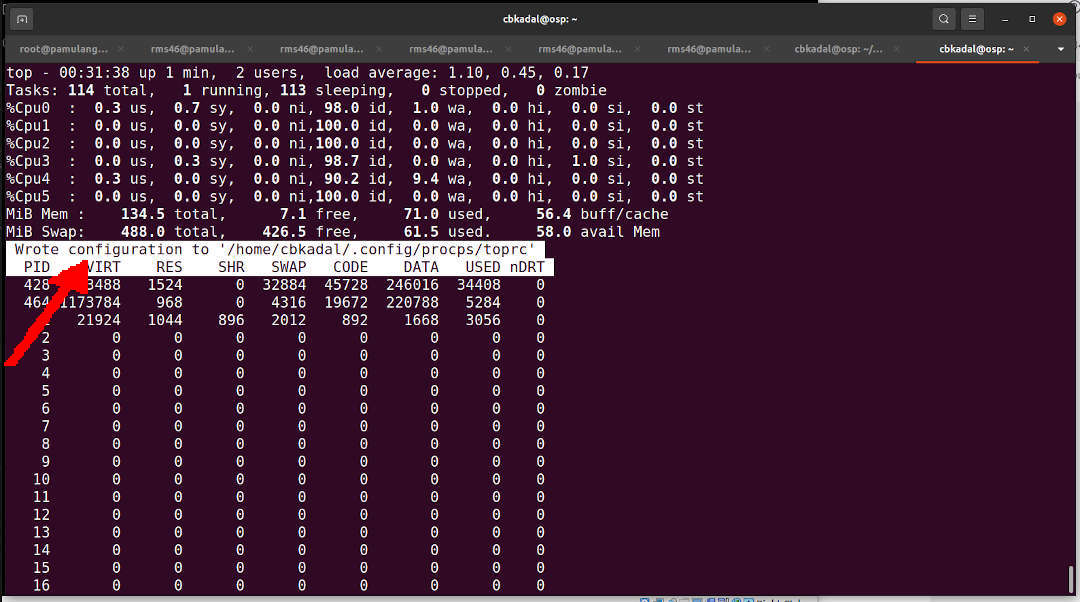Click the CODE column header
Viewport: 1080px width, 602px height.
click(351, 267)
